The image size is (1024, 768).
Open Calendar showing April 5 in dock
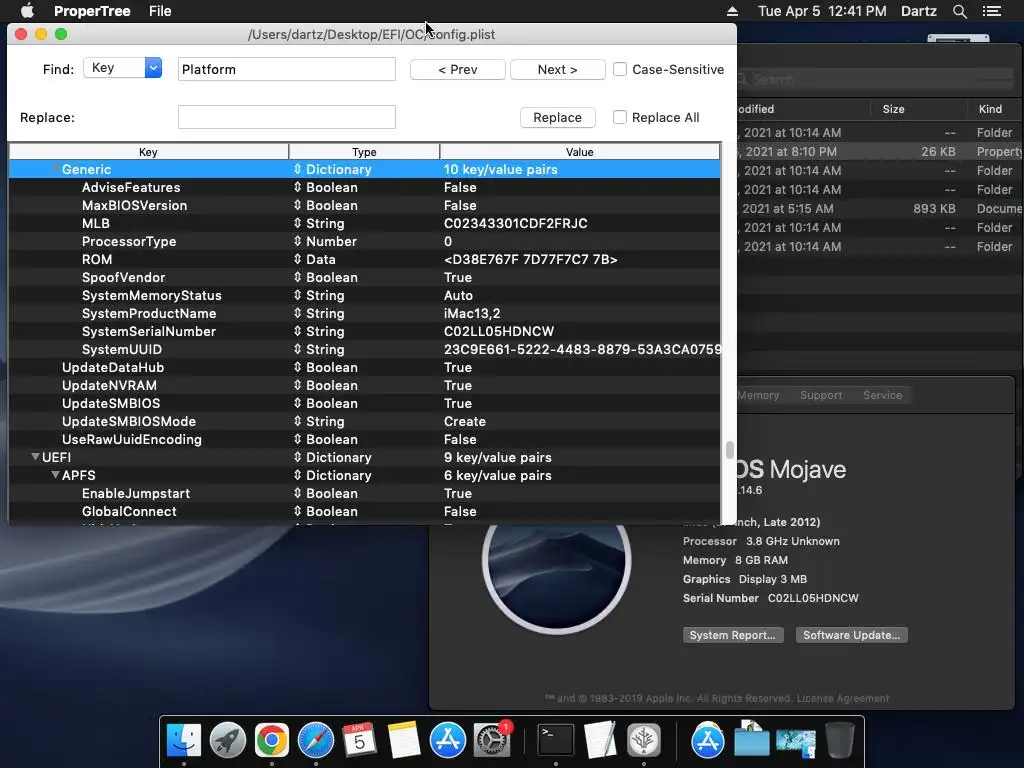359,741
